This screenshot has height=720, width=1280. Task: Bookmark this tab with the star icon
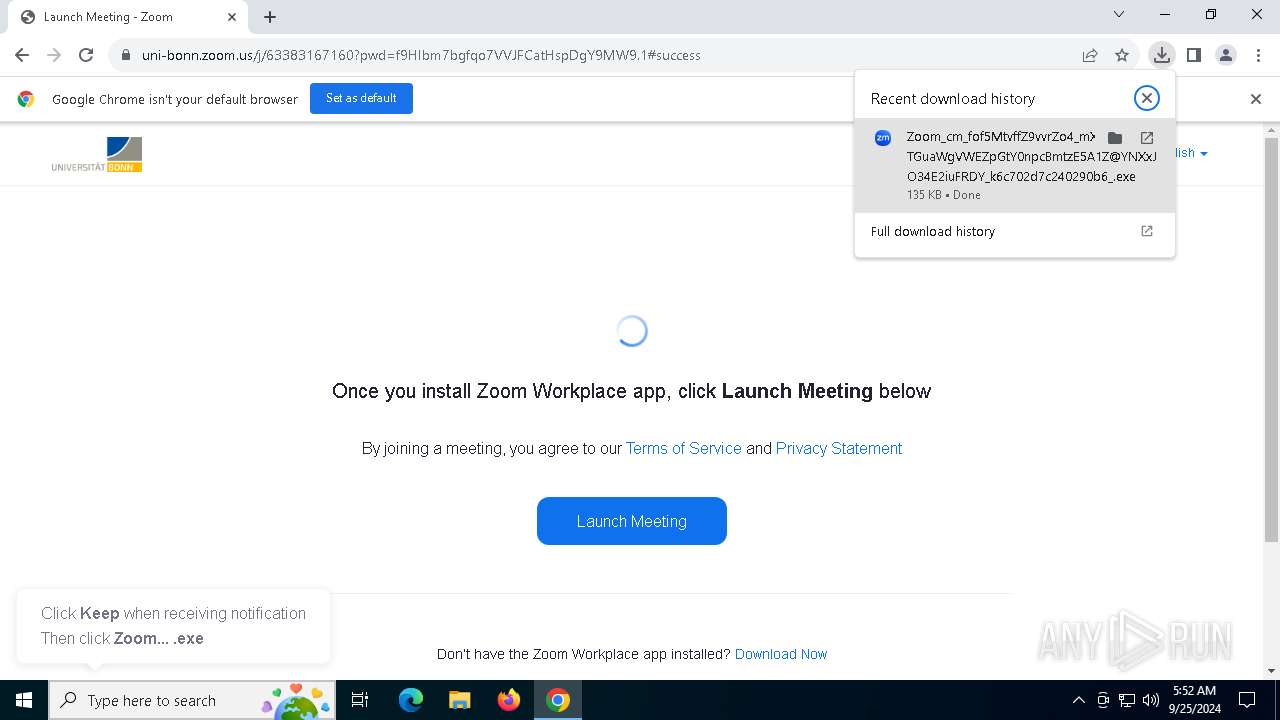pyautogui.click(x=1122, y=55)
